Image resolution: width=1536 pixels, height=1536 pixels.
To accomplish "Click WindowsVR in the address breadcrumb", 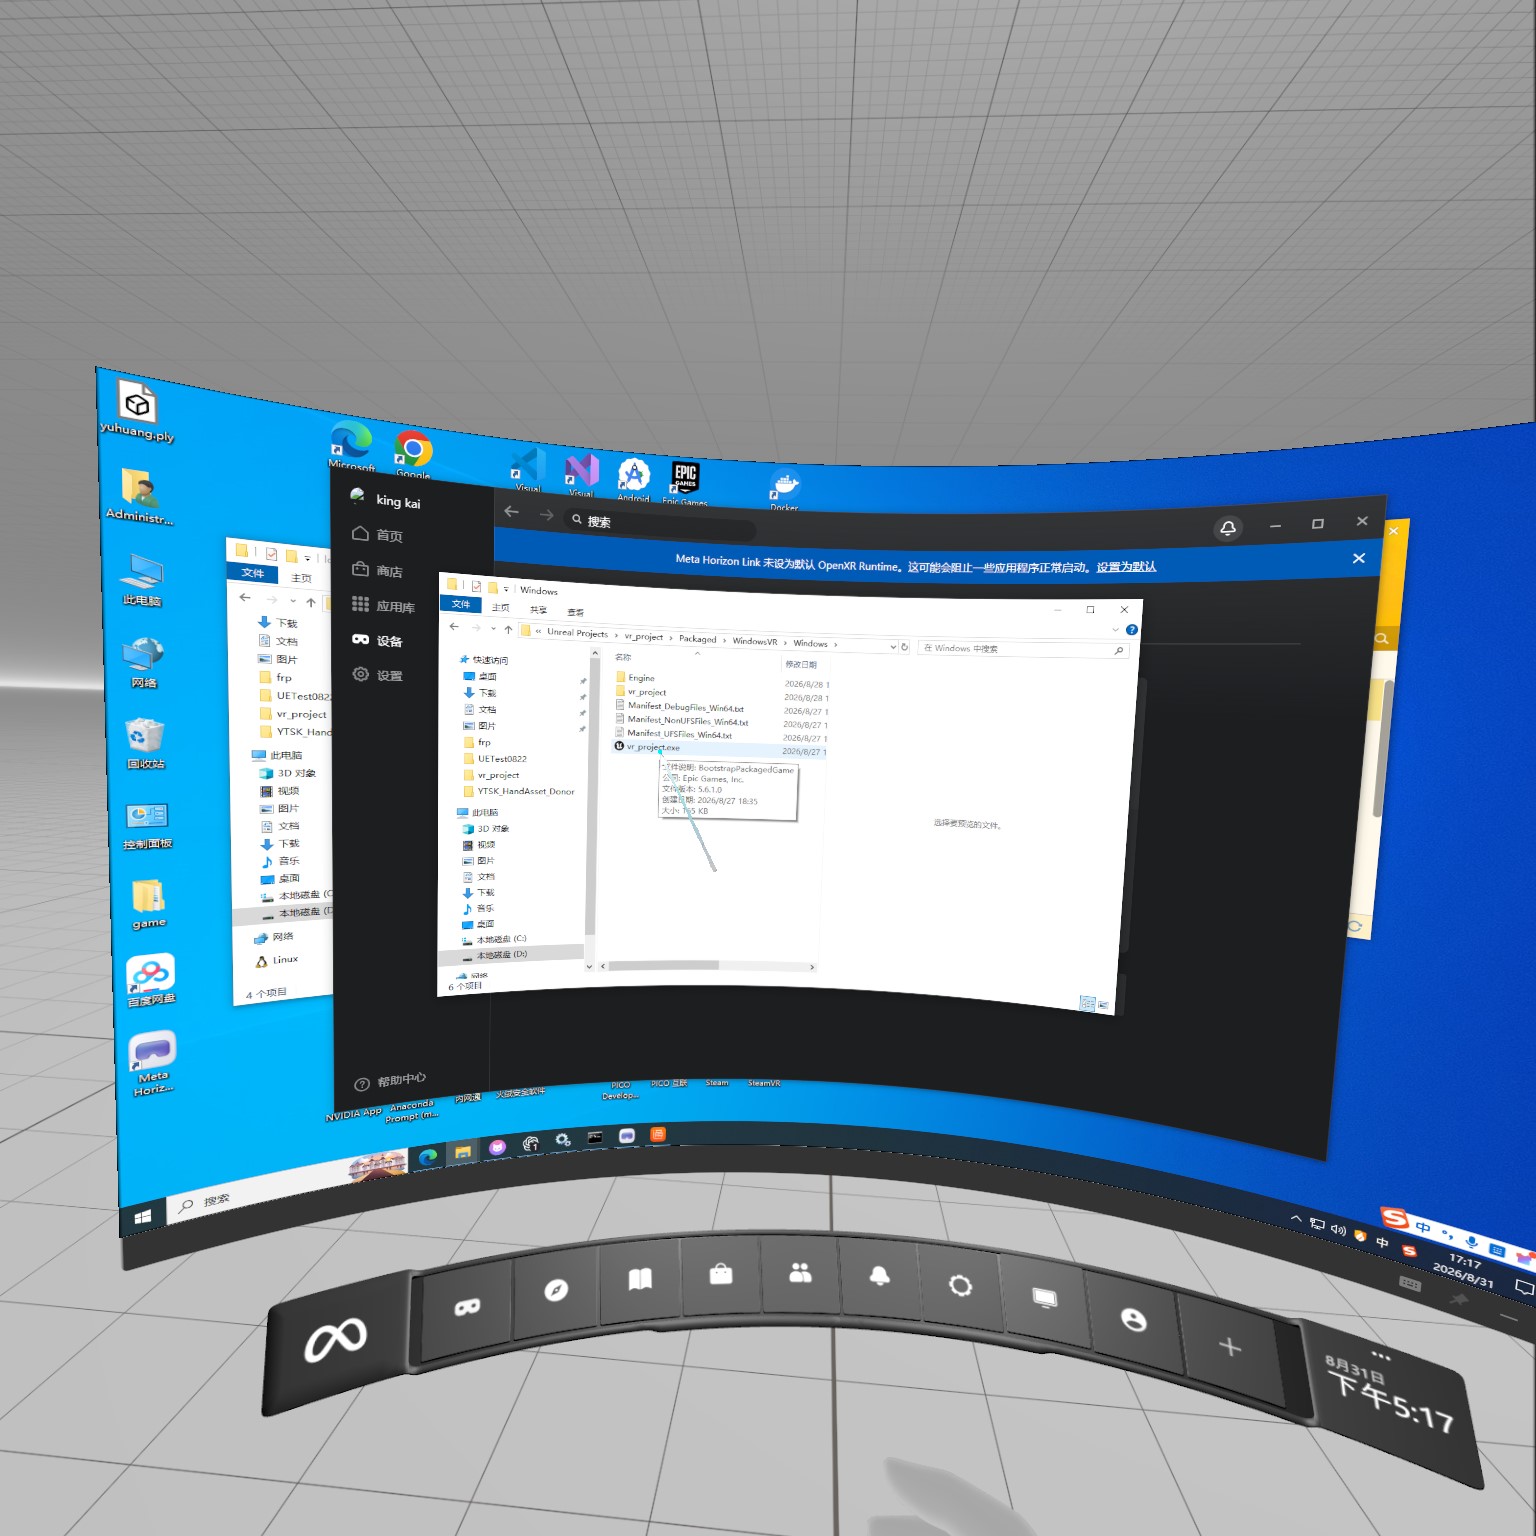I will click(755, 642).
